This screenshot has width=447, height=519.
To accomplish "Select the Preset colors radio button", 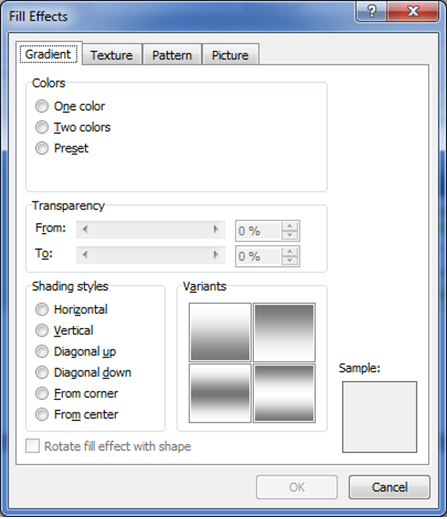I will 42,148.
